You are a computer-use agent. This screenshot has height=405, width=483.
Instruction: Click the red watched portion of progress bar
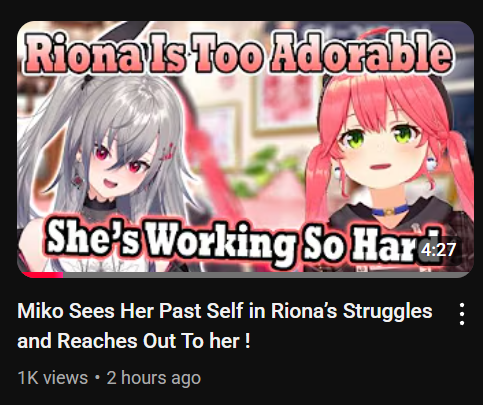point(42,275)
